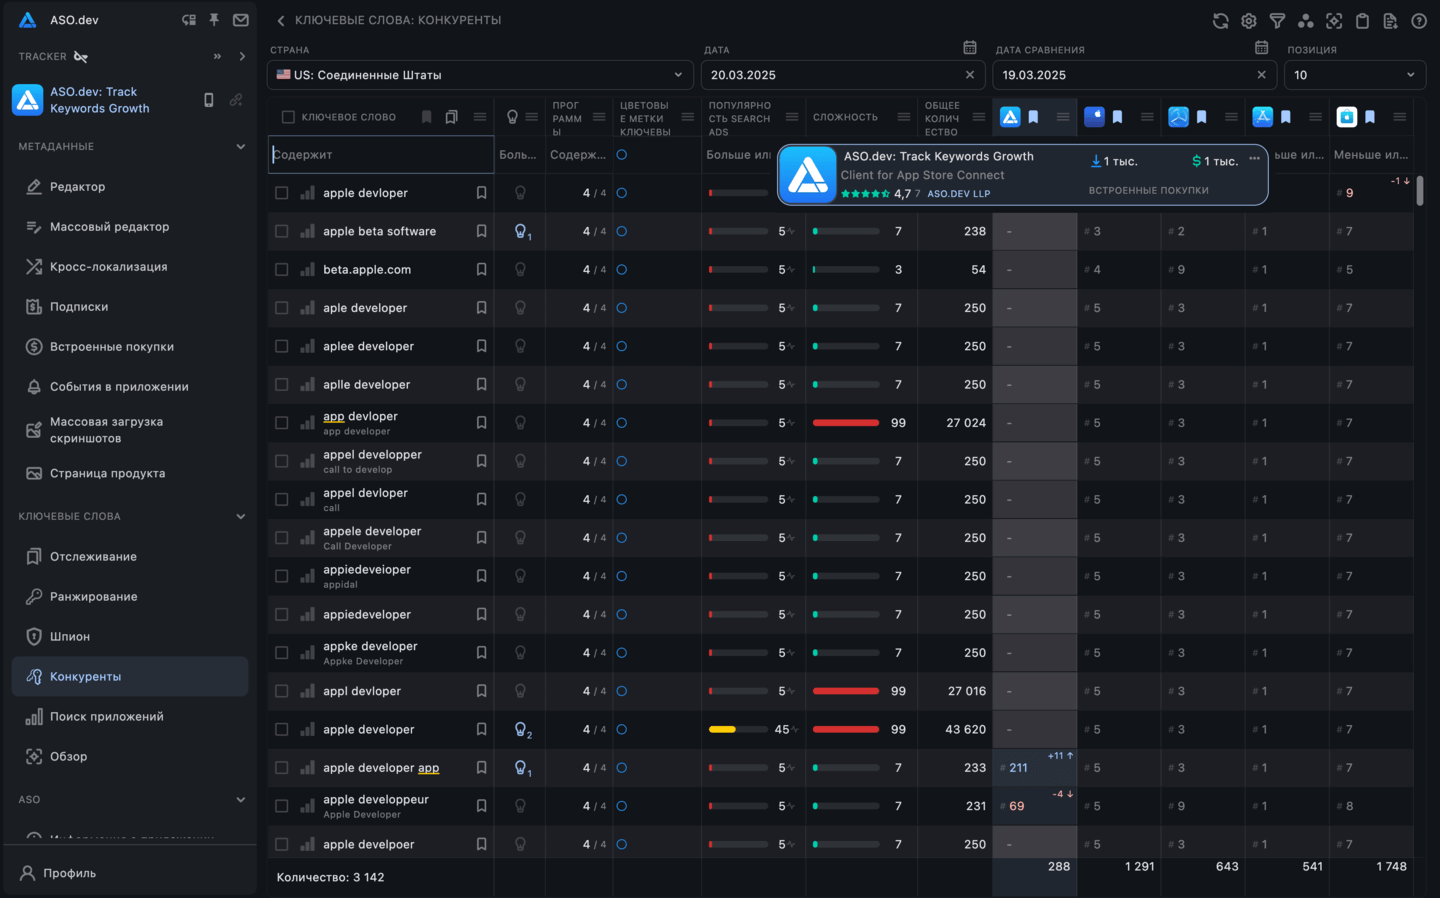
Task: Toggle select-all checkbox in Ключевое слово header
Action: (x=288, y=117)
